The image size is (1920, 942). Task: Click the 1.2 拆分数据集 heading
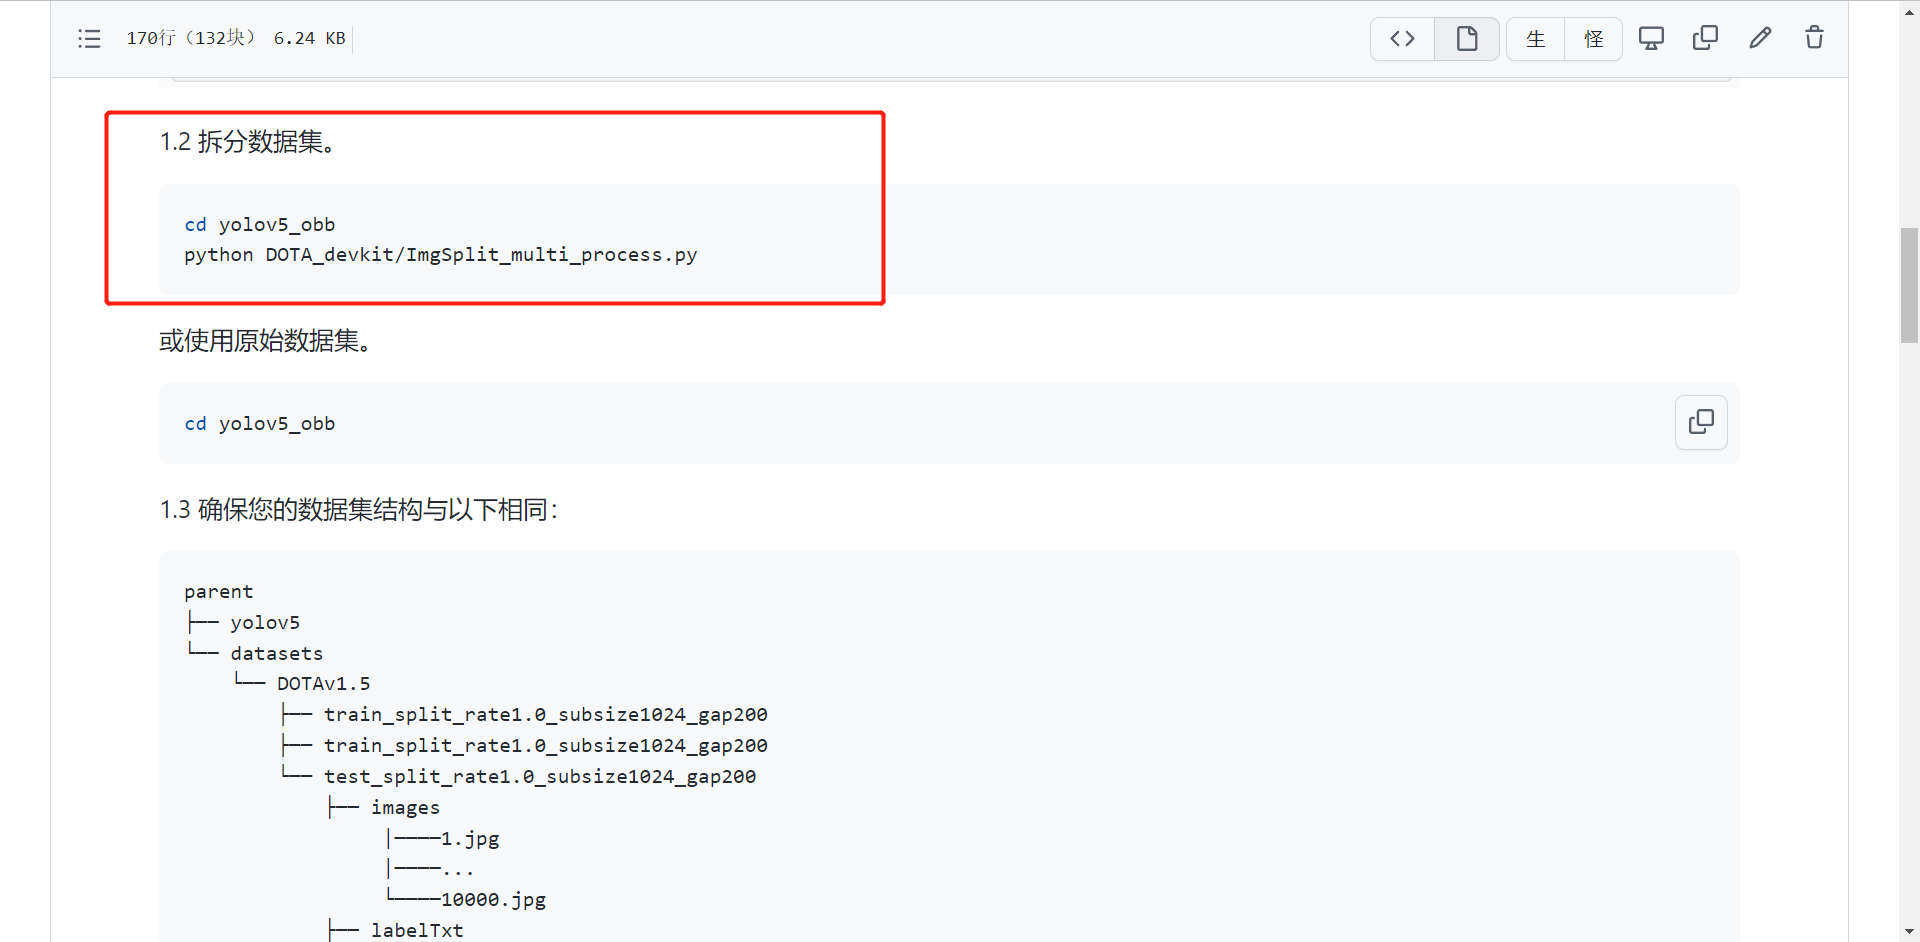(248, 142)
